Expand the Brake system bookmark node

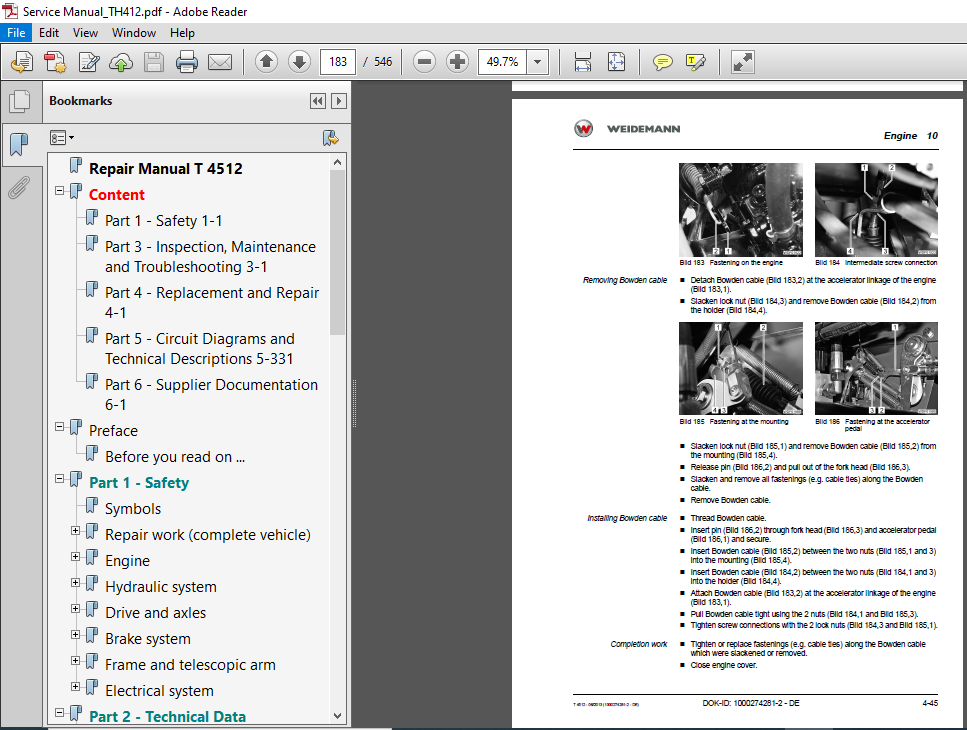point(75,634)
